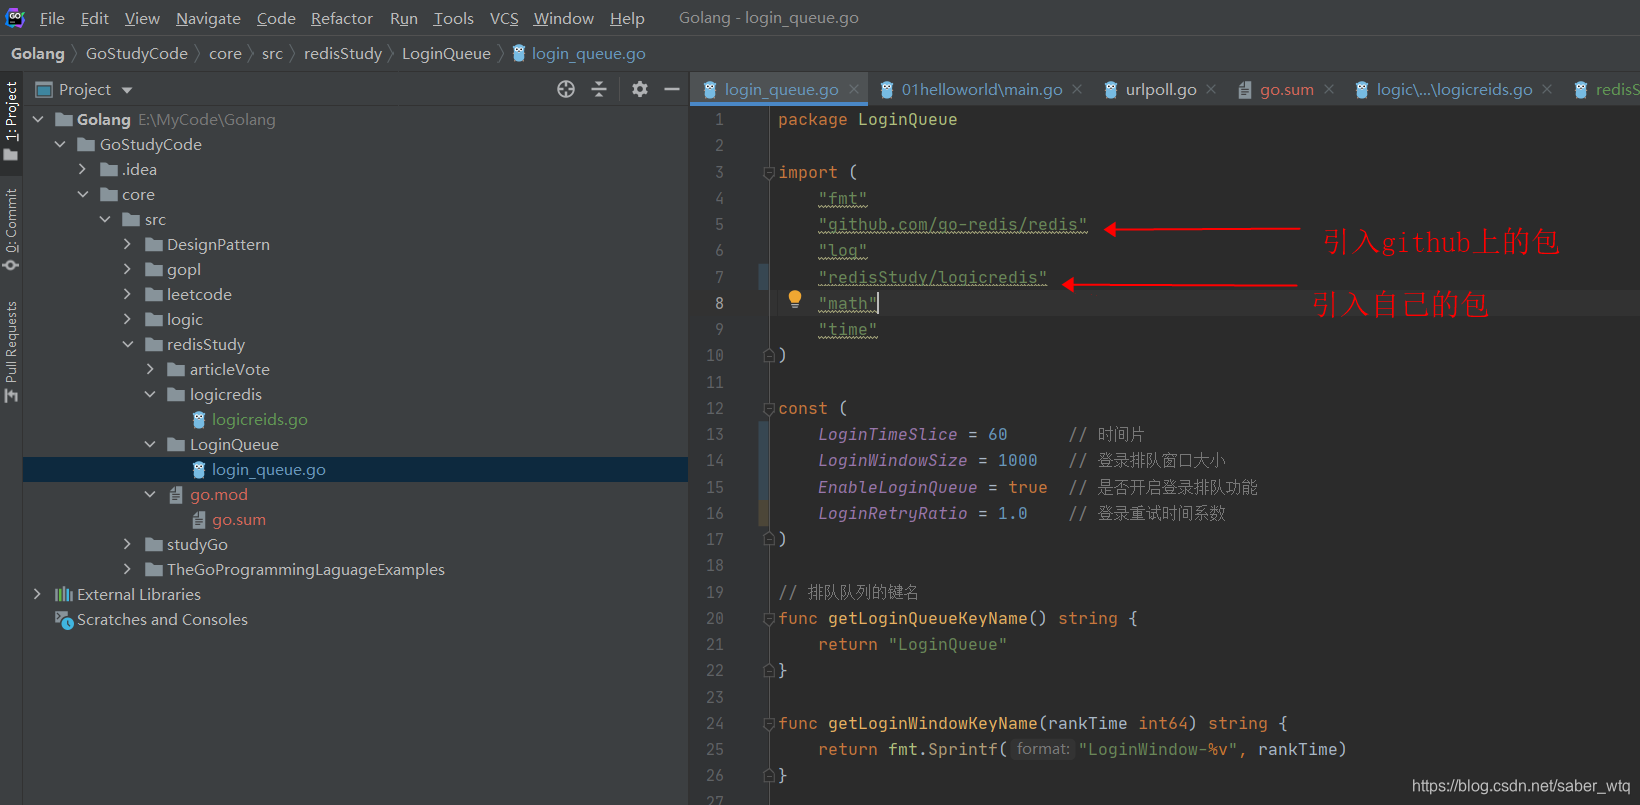The height and width of the screenshot is (805, 1640).
Task: Expand the articleVote folder
Action: 150,369
